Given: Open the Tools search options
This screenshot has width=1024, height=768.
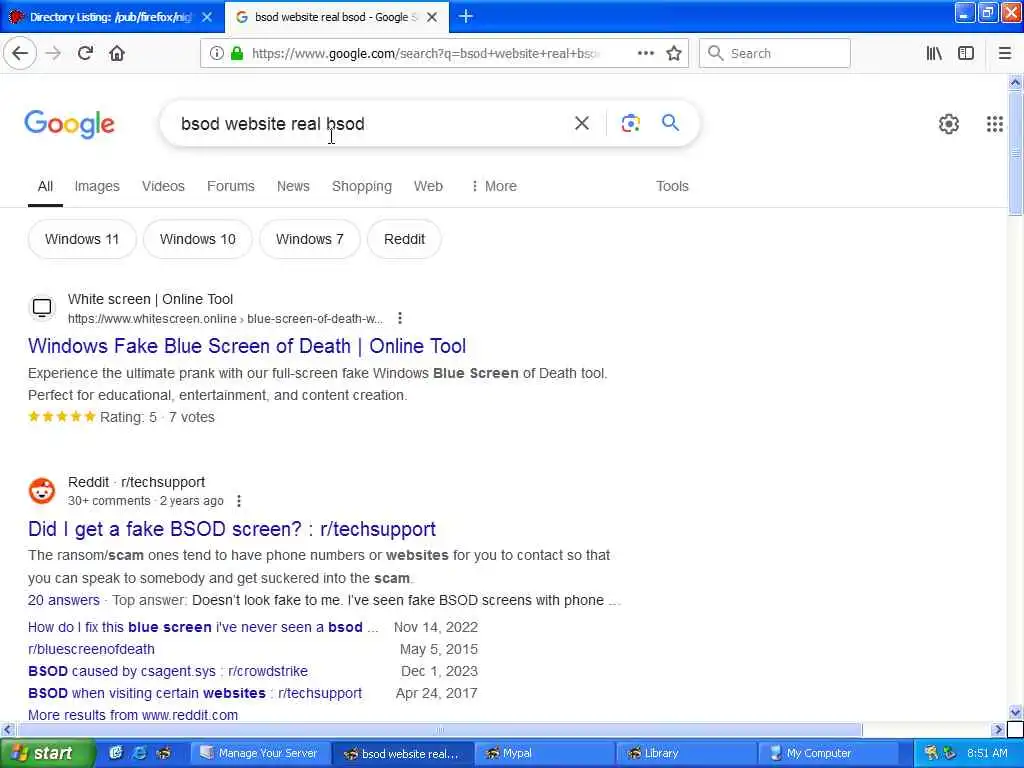Looking at the screenshot, I should tap(672, 186).
